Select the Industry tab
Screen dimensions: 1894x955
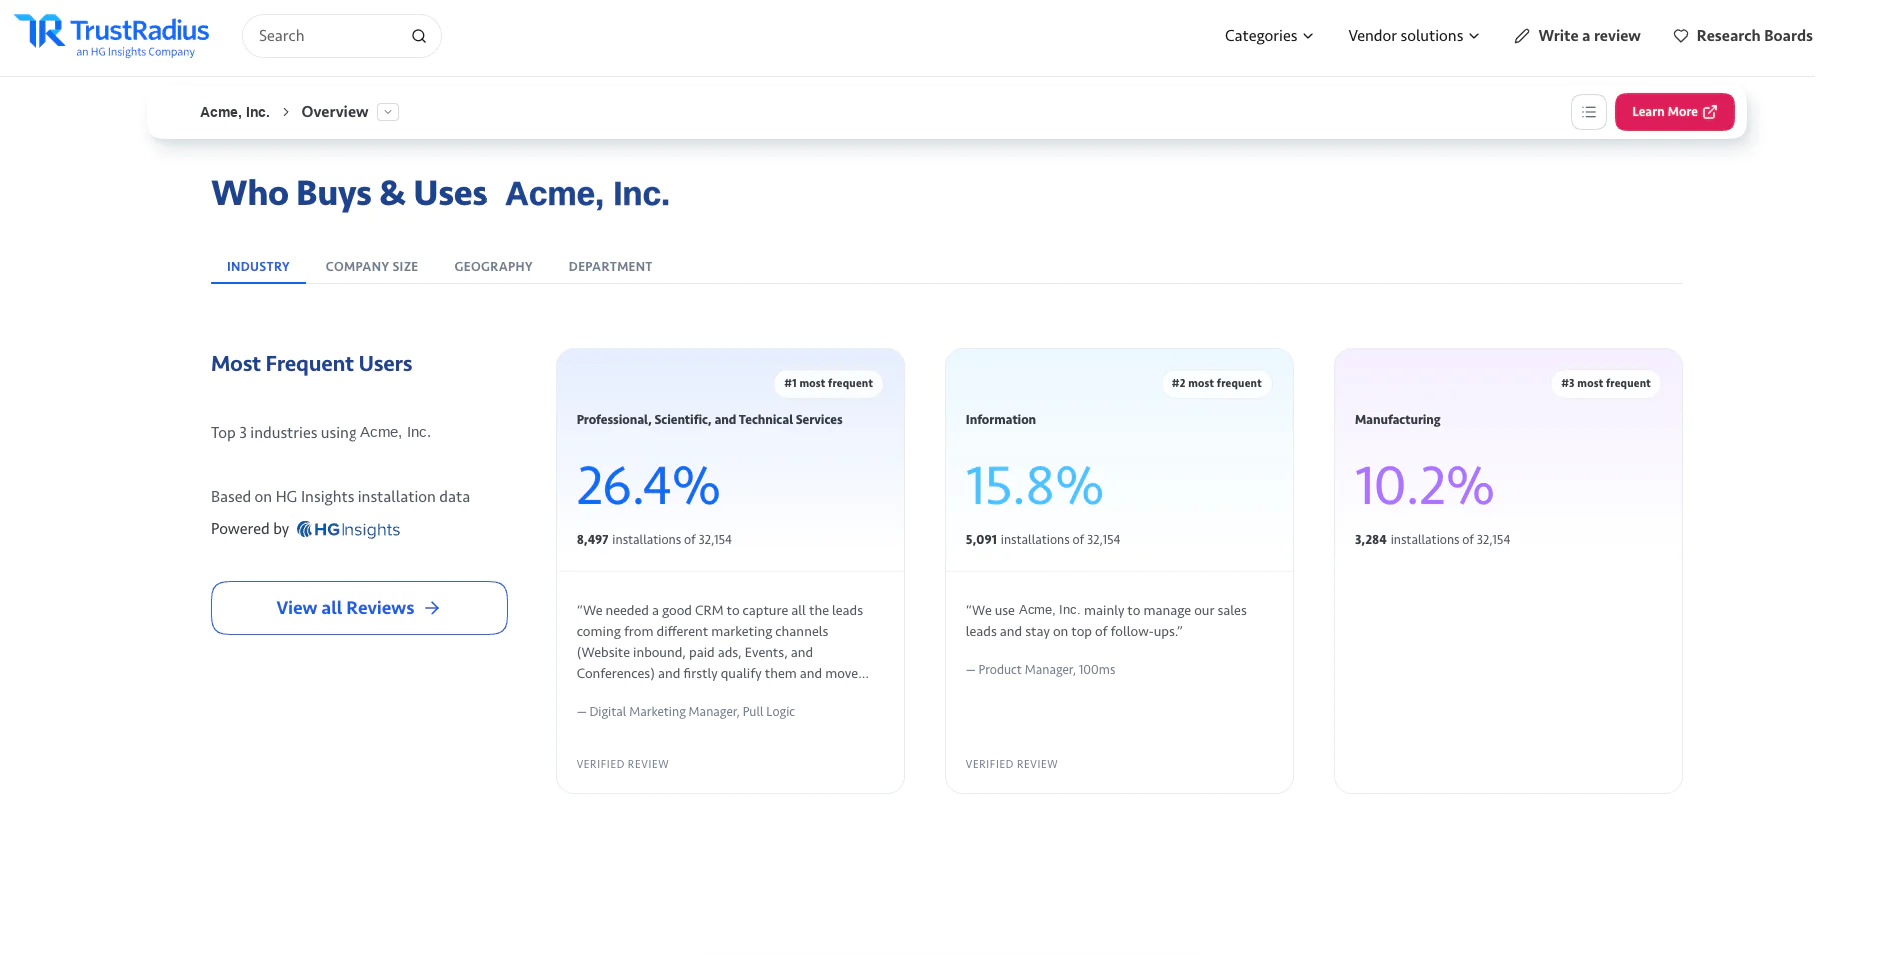(258, 267)
